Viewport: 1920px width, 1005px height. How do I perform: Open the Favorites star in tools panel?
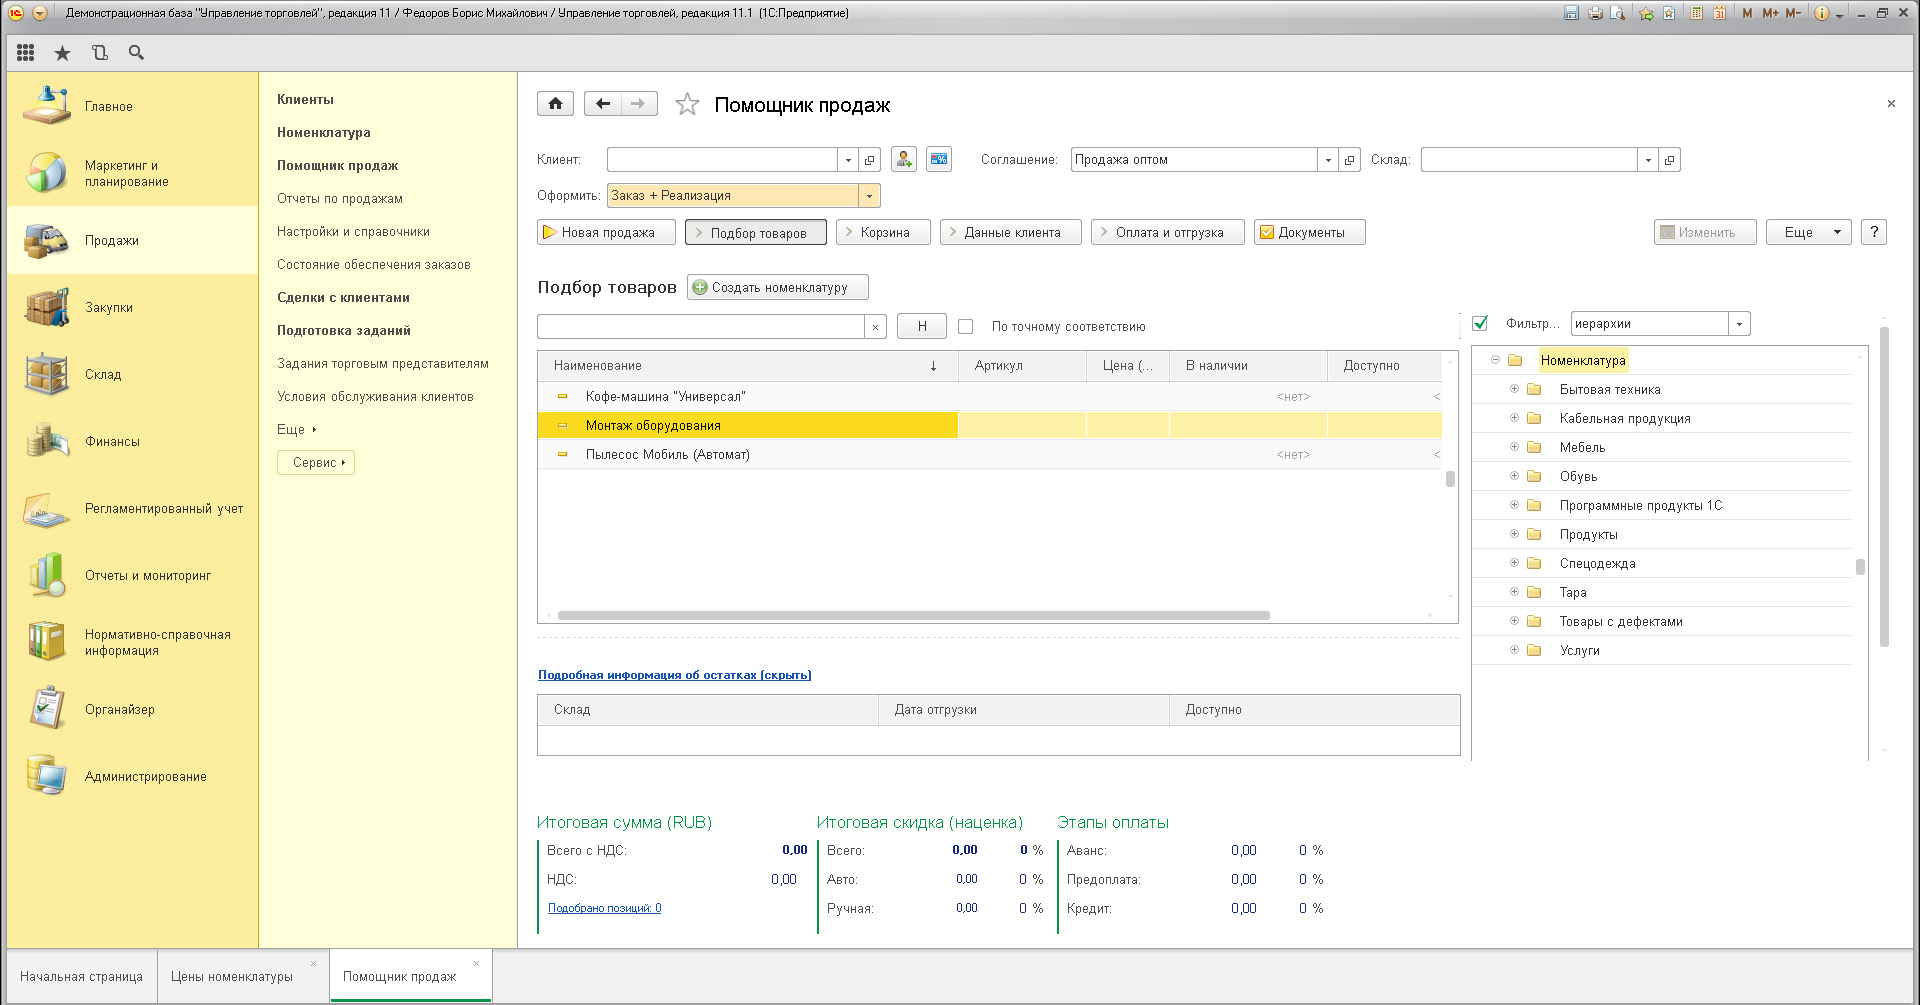62,53
